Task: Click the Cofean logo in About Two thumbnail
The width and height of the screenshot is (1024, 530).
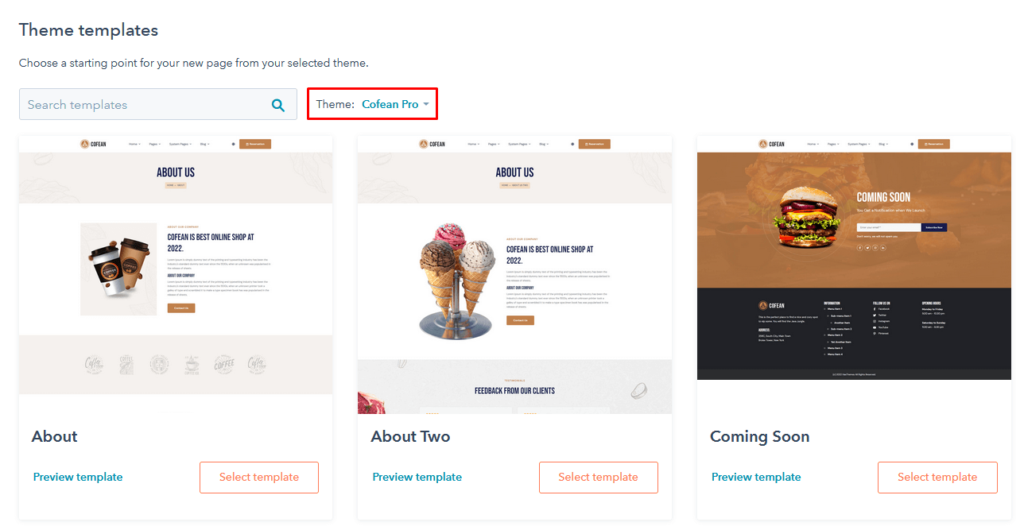Action: (x=432, y=144)
